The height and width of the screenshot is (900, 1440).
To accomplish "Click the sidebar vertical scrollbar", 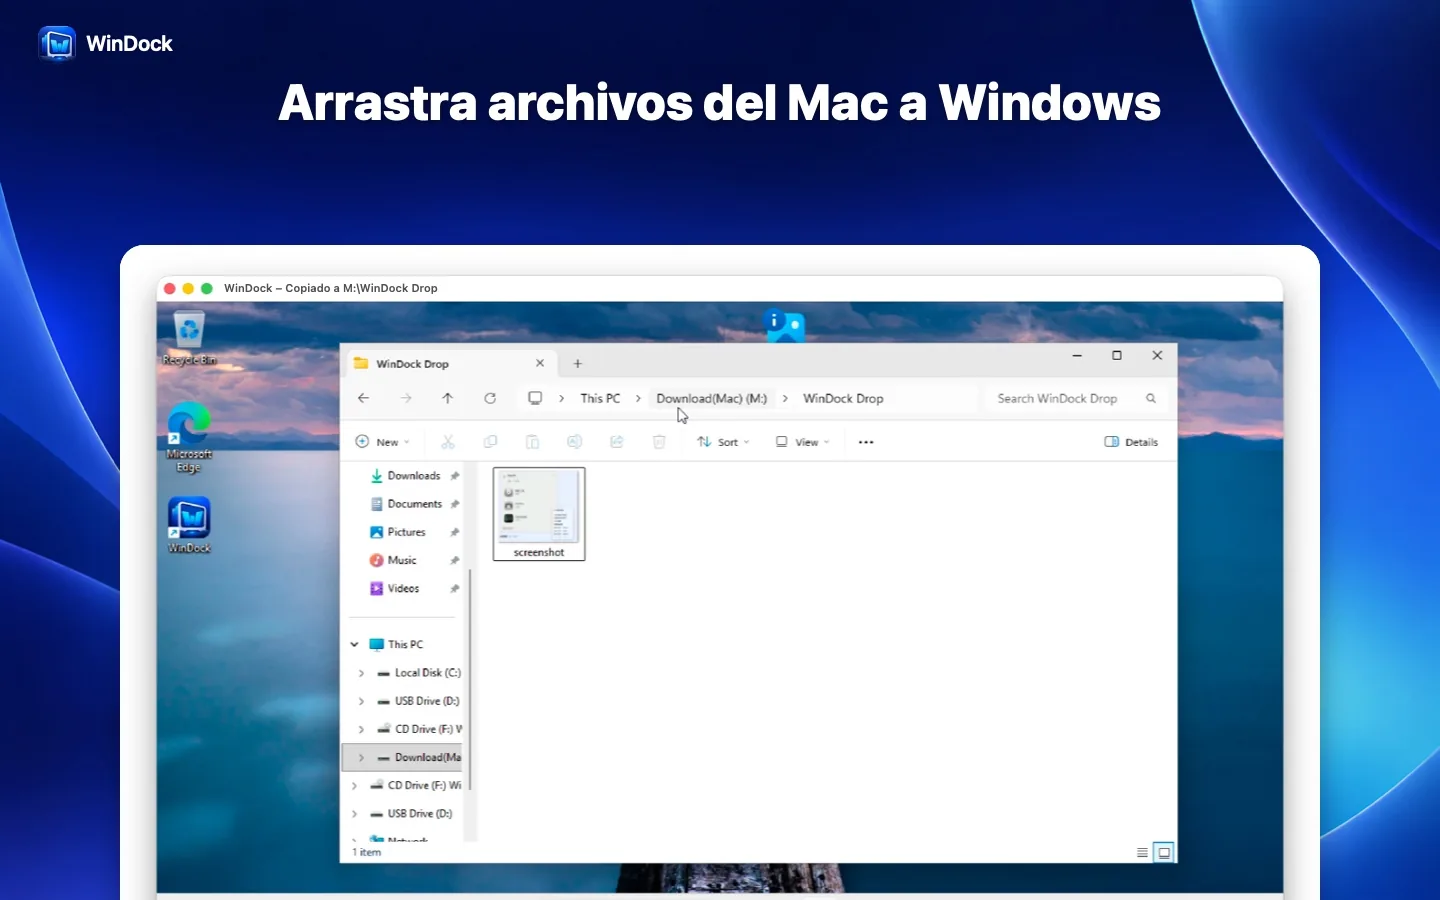I will tap(470, 680).
